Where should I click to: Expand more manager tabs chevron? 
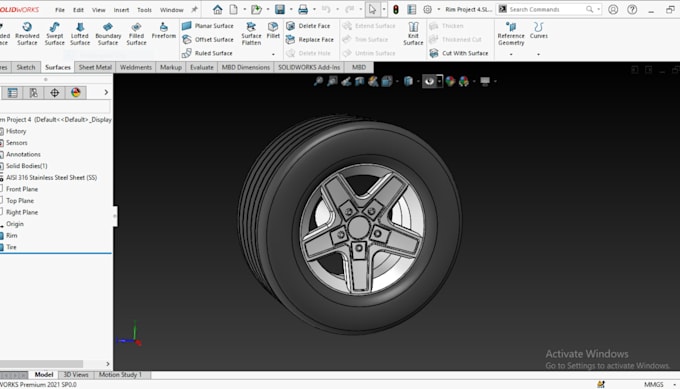(x=106, y=92)
